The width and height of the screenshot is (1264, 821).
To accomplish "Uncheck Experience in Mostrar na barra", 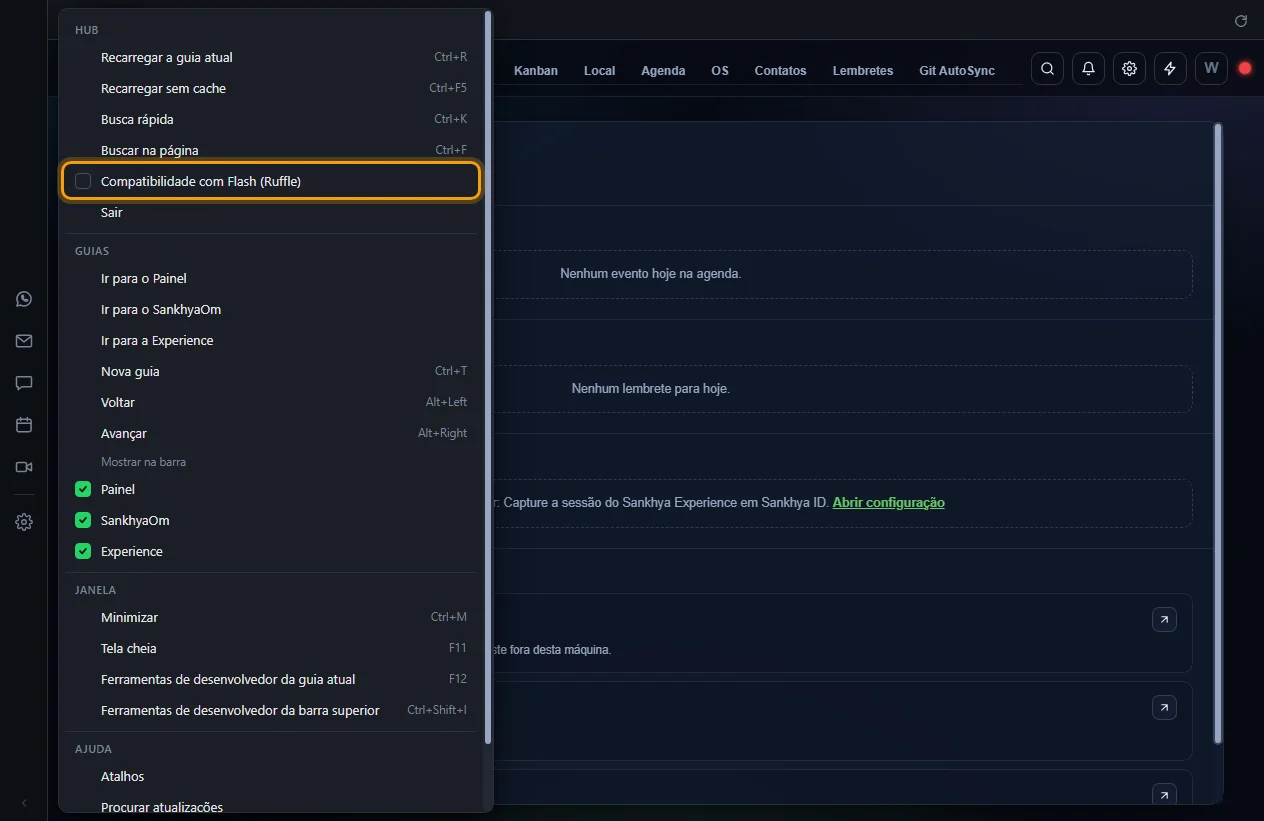I will (83, 551).
